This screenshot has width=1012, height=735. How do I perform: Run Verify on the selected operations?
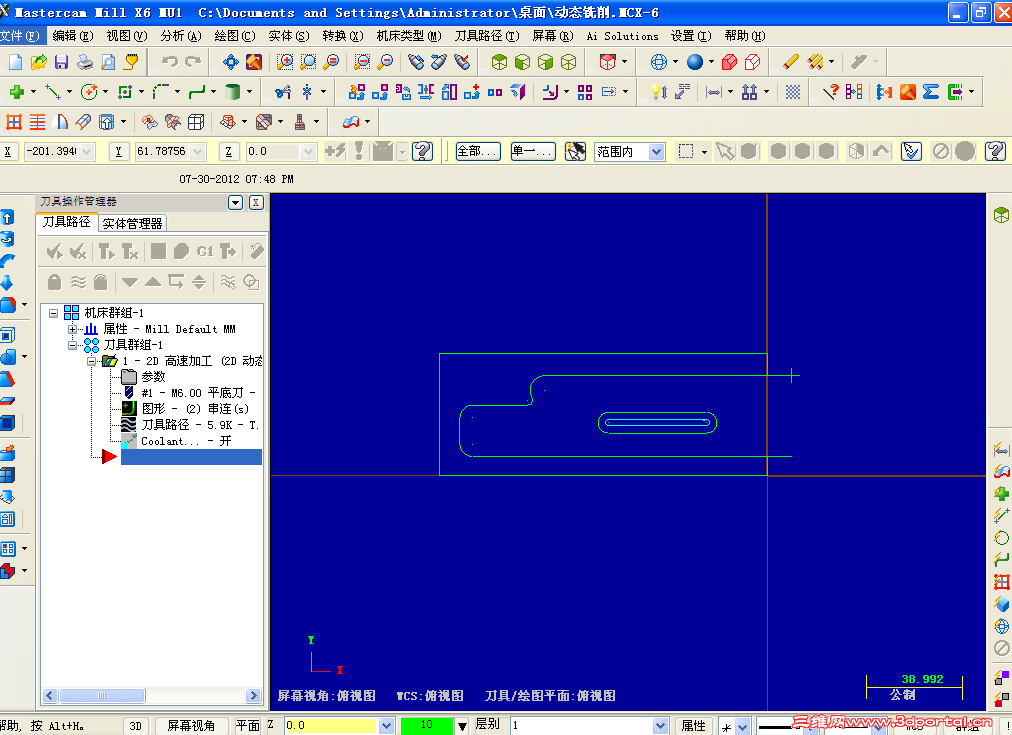pyautogui.click(x=180, y=251)
